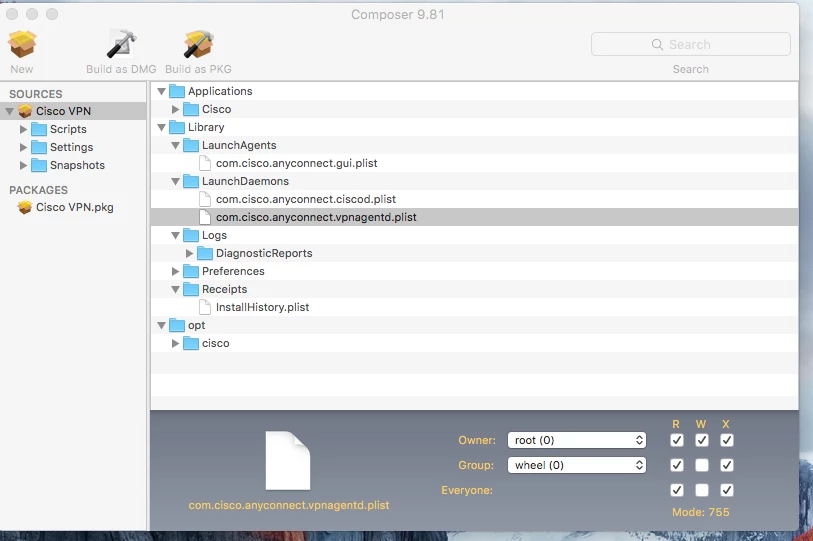Collapse the opt folder triangle
Screen dimensions: 813x541
161,326
